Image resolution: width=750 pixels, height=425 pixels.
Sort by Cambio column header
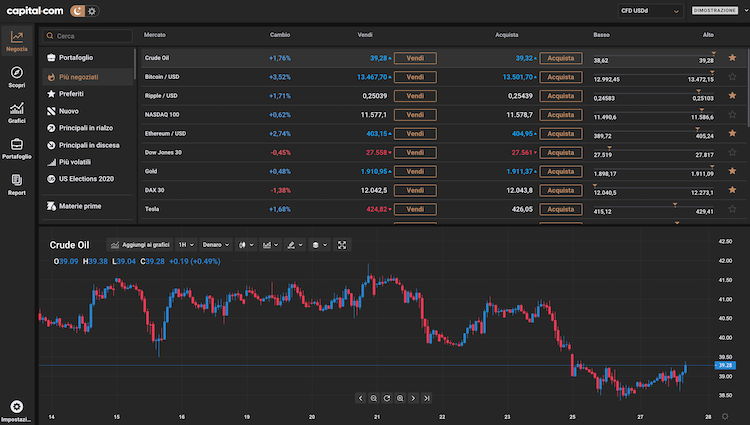pos(280,35)
